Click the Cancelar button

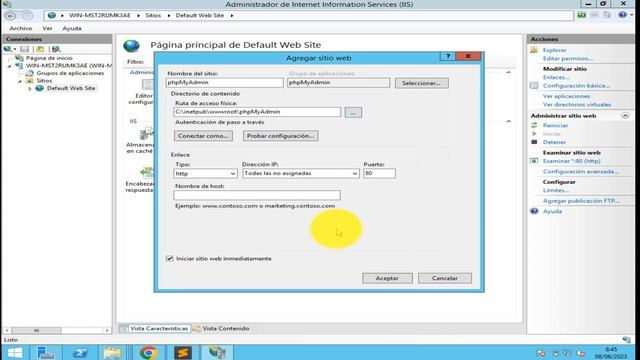coord(444,278)
